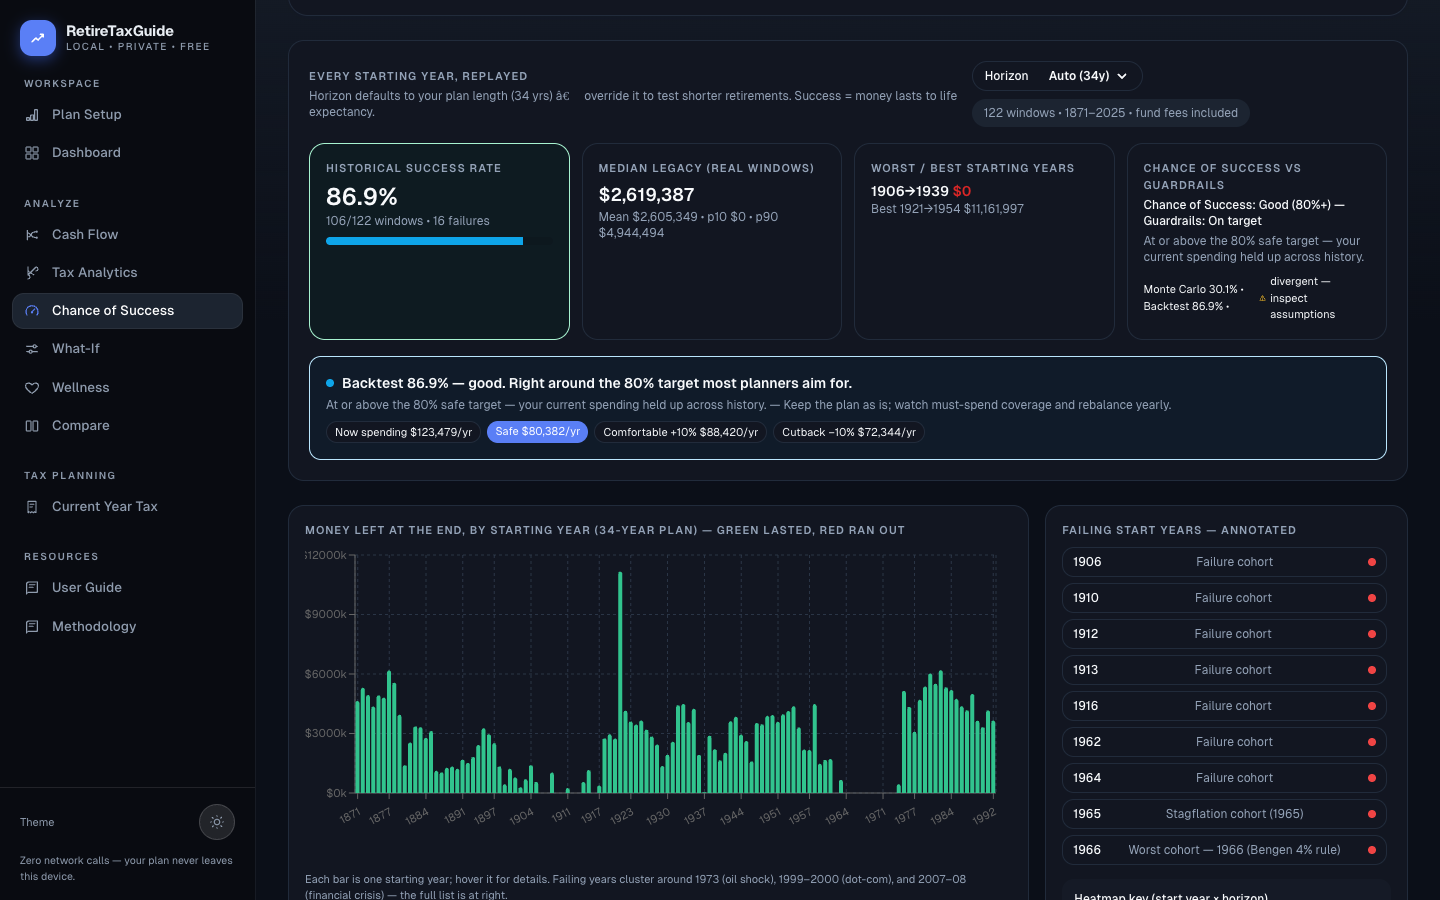Click the historical success rate progress bar

pyautogui.click(x=439, y=241)
